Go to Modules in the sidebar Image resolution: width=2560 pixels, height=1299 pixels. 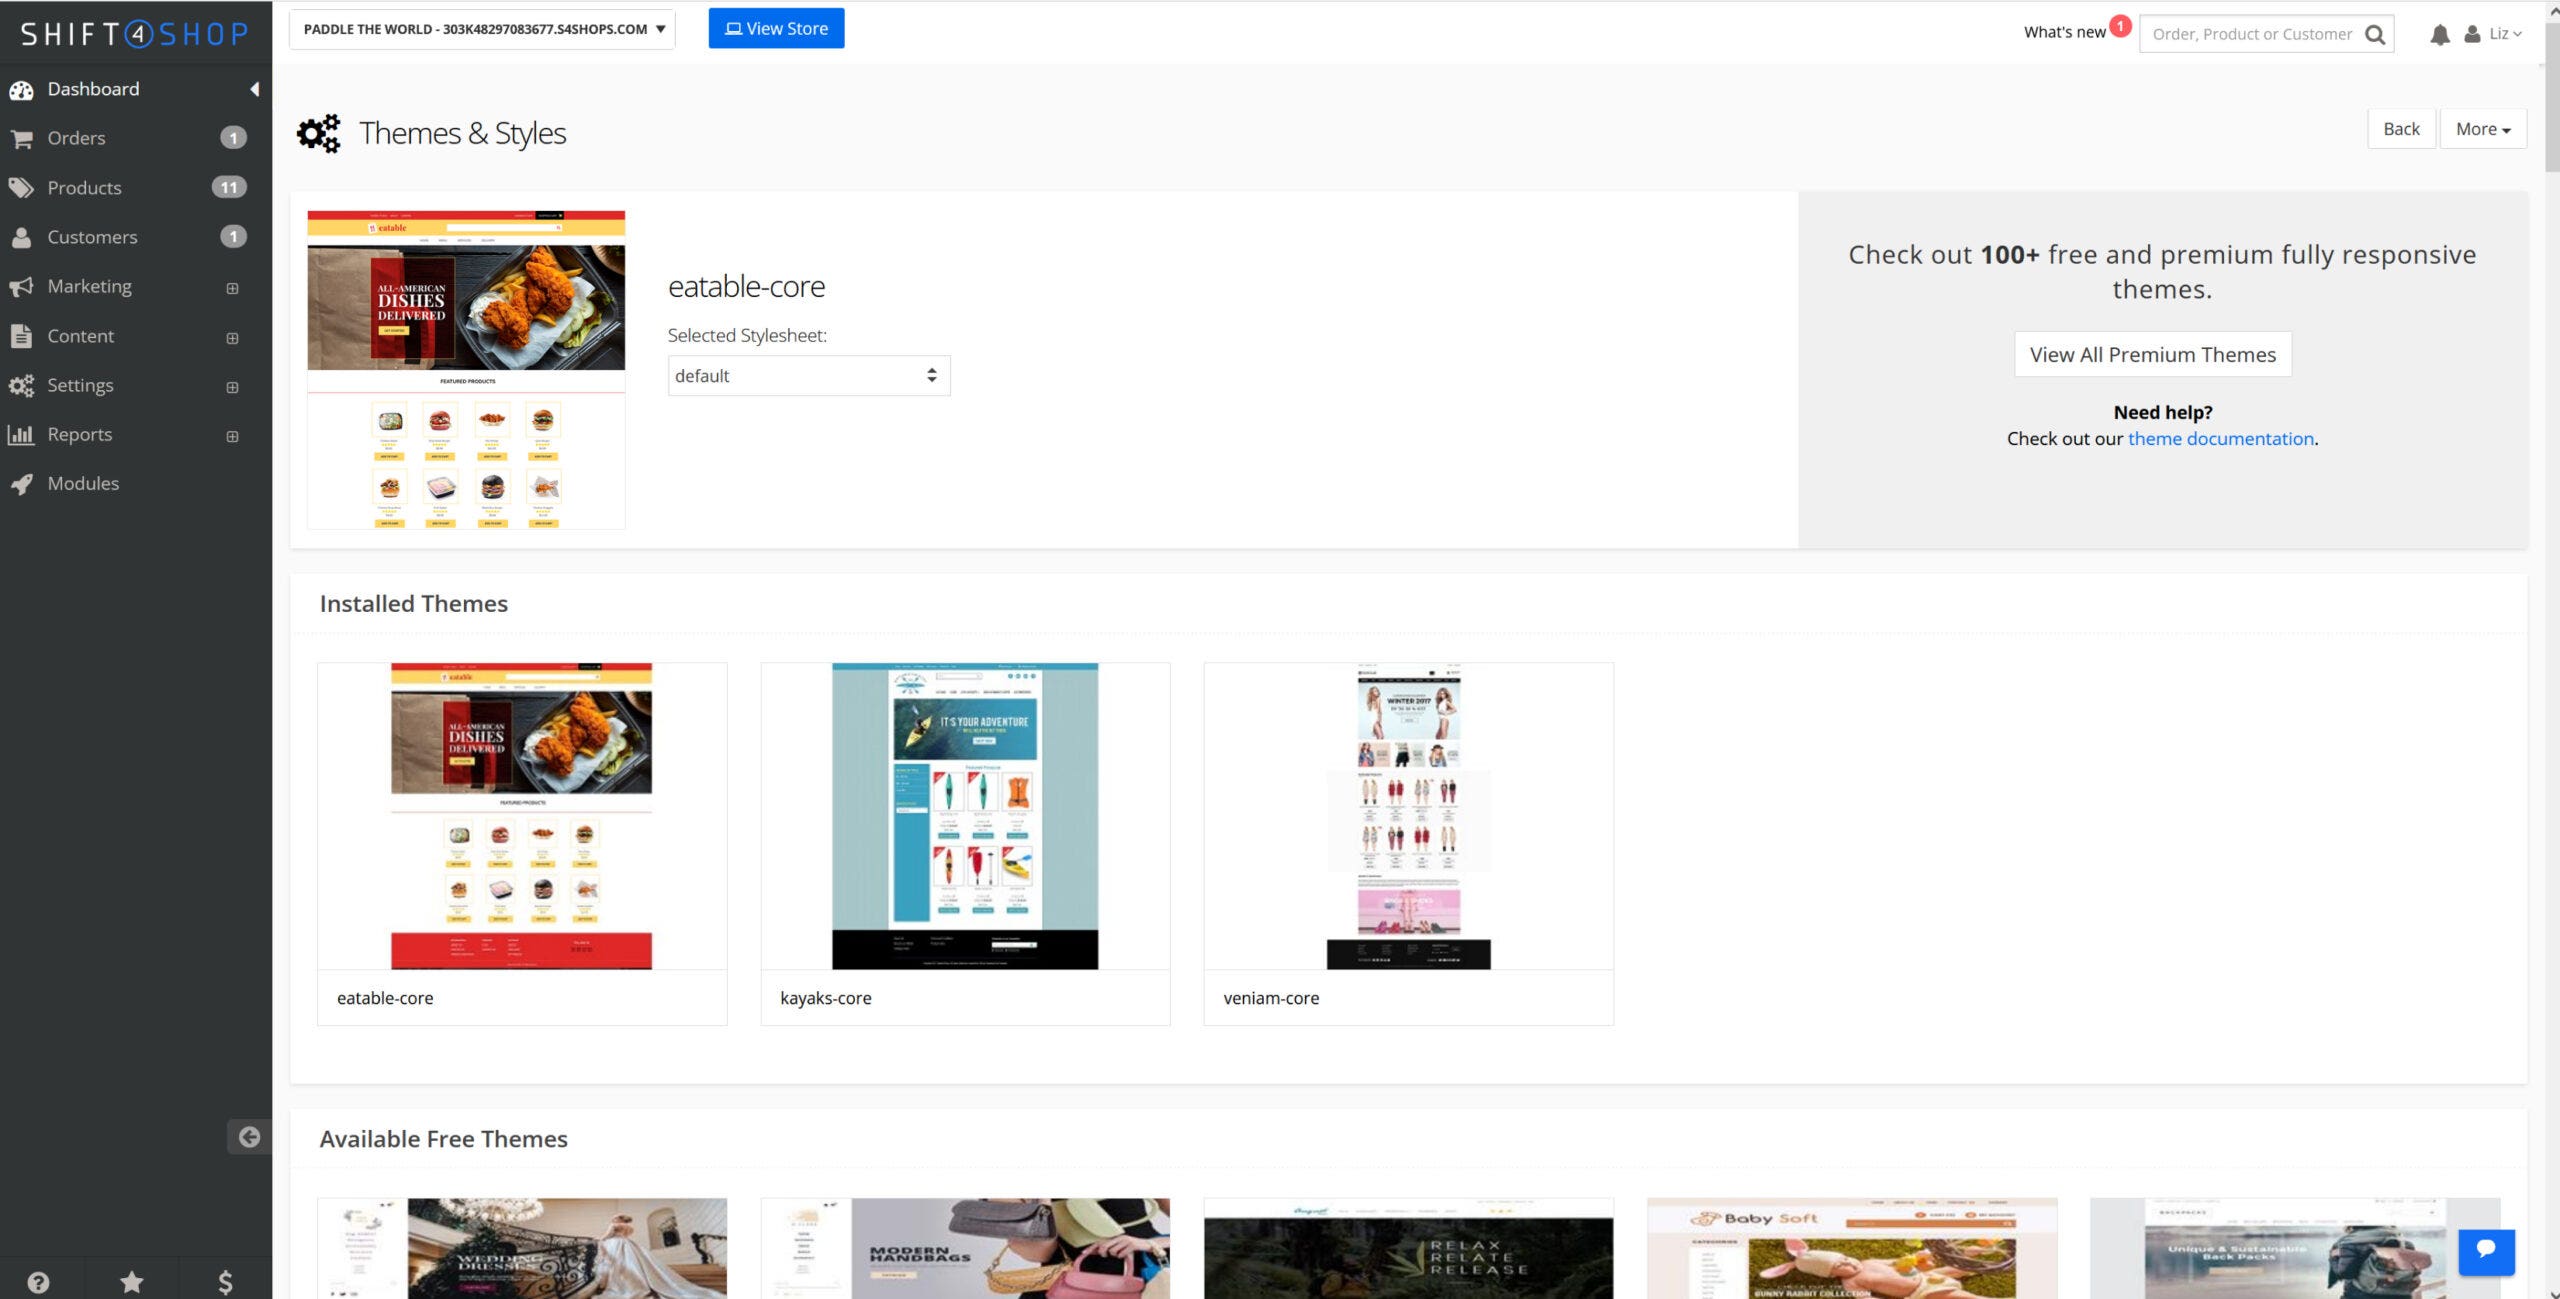pyautogui.click(x=83, y=483)
